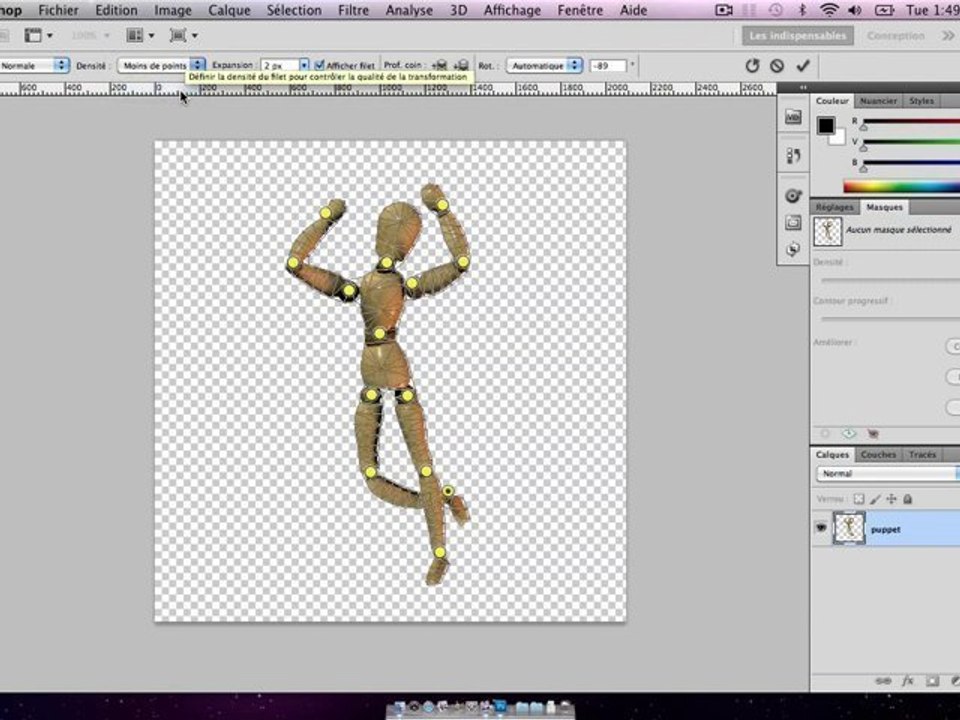Collapse the panel dock with double arrows
The width and height of the screenshot is (960, 720).
(x=803, y=88)
